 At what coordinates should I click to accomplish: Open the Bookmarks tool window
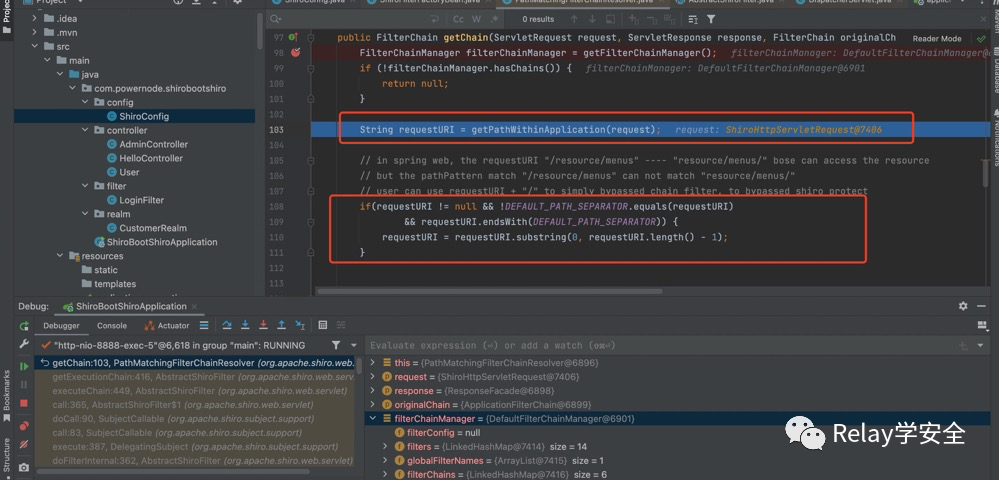(7, 395)
